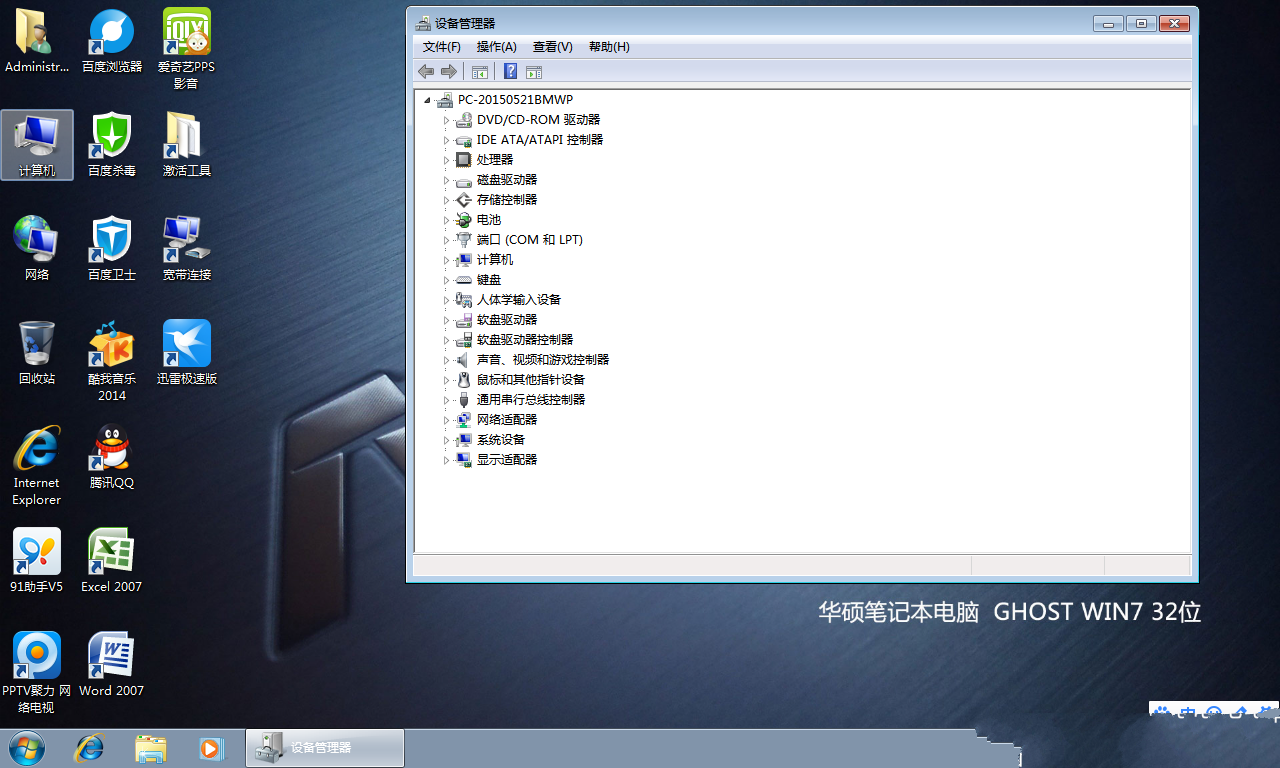1280x768 pixels.
Task: Click the show/hide action pane toolbar icon
Action: (x=534, y=71)
